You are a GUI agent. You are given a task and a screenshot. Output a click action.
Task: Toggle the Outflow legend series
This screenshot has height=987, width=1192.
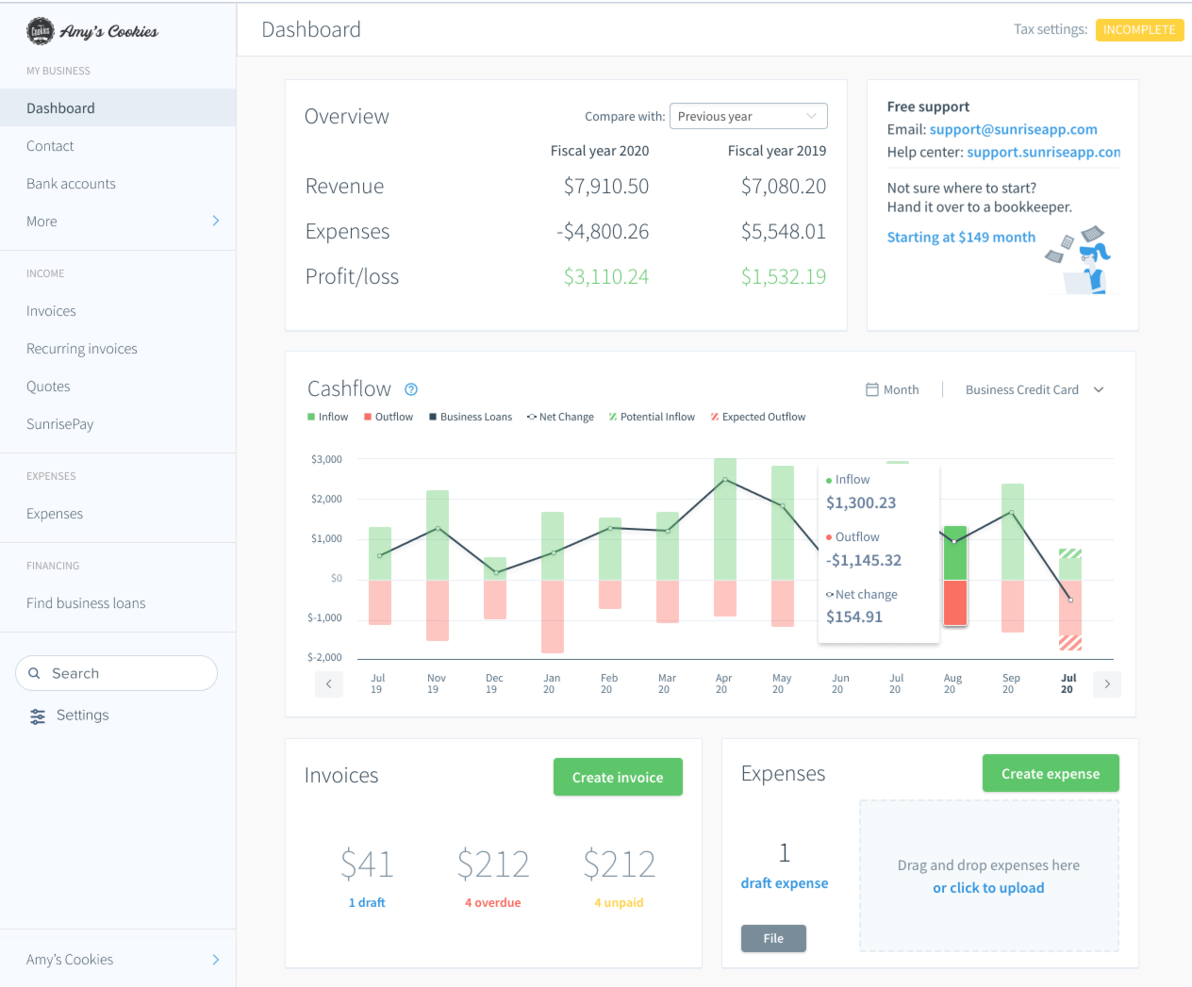[x=388, y=417]
